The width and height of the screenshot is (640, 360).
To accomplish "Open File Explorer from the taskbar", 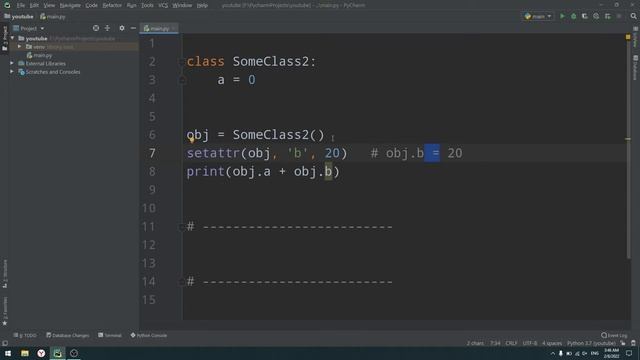I will (25, 353).
